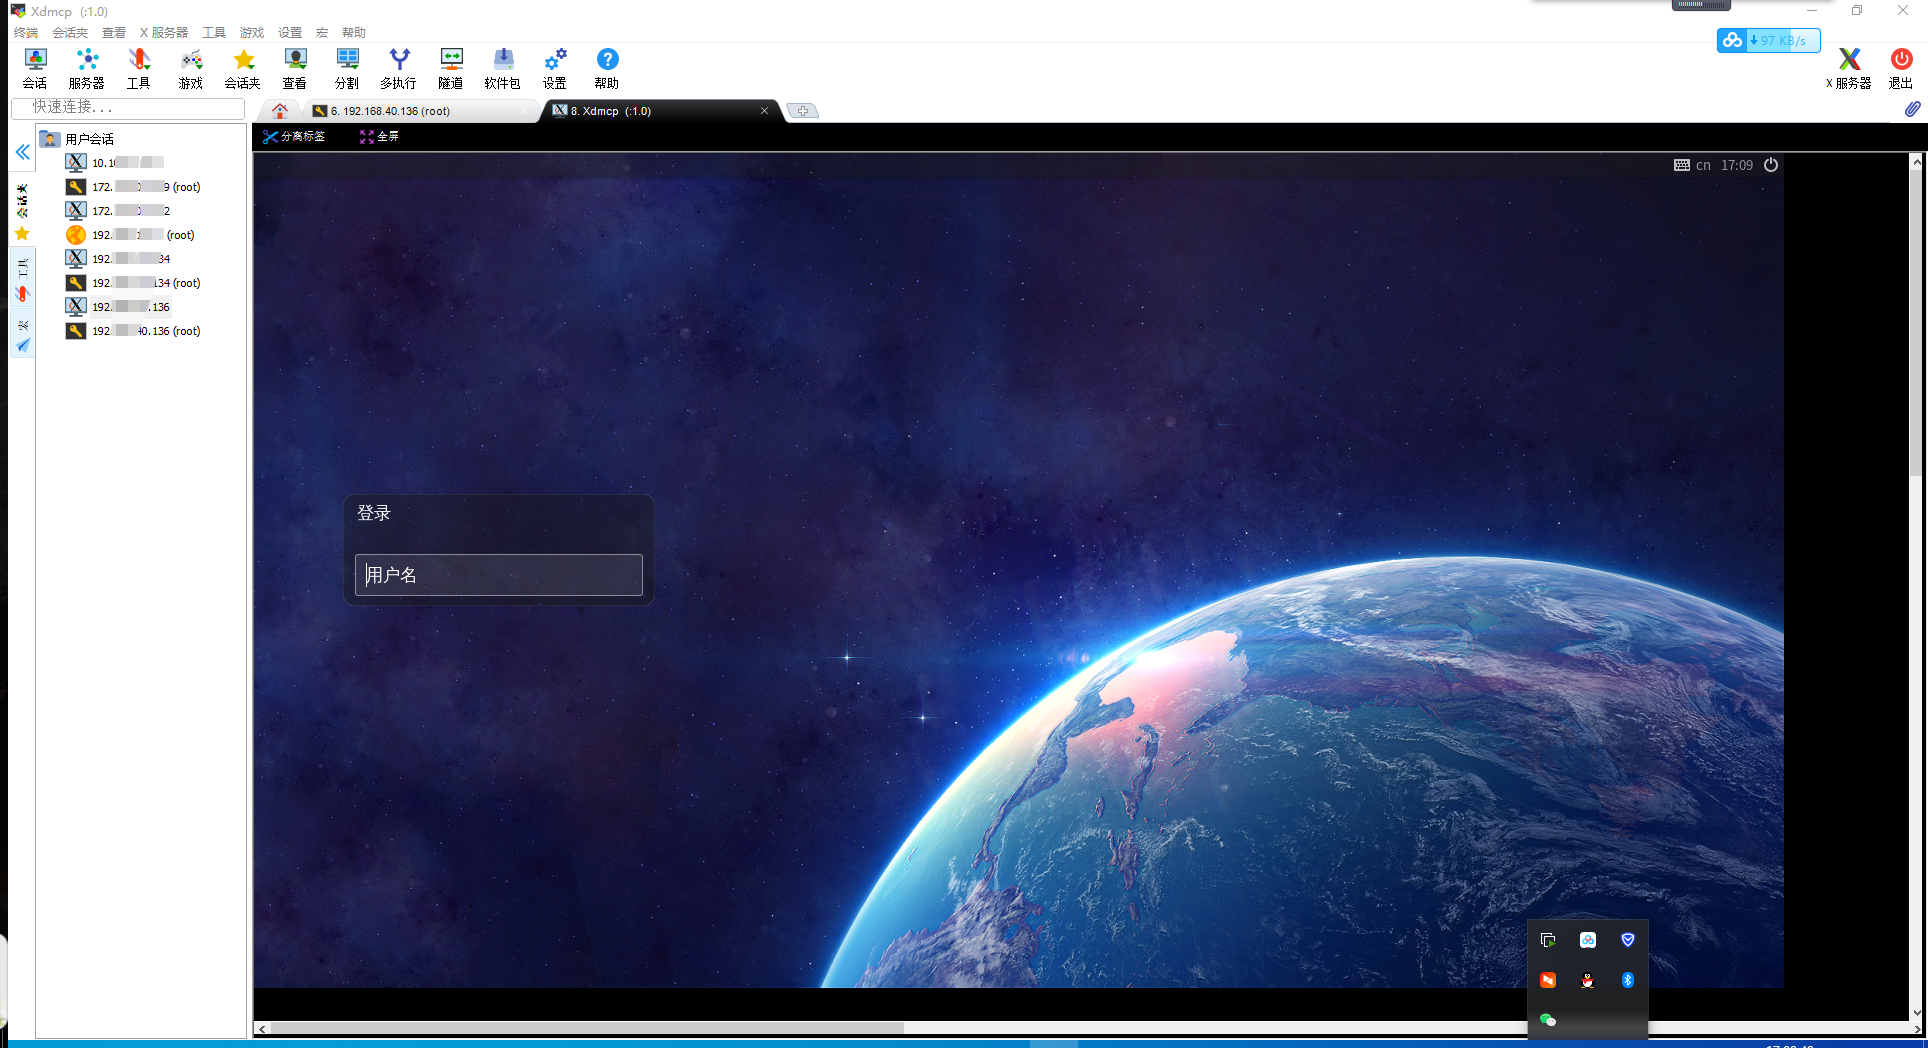
Task: Open the 宏 vertical sidebar tab with paper plane
Action: [22, 336]
